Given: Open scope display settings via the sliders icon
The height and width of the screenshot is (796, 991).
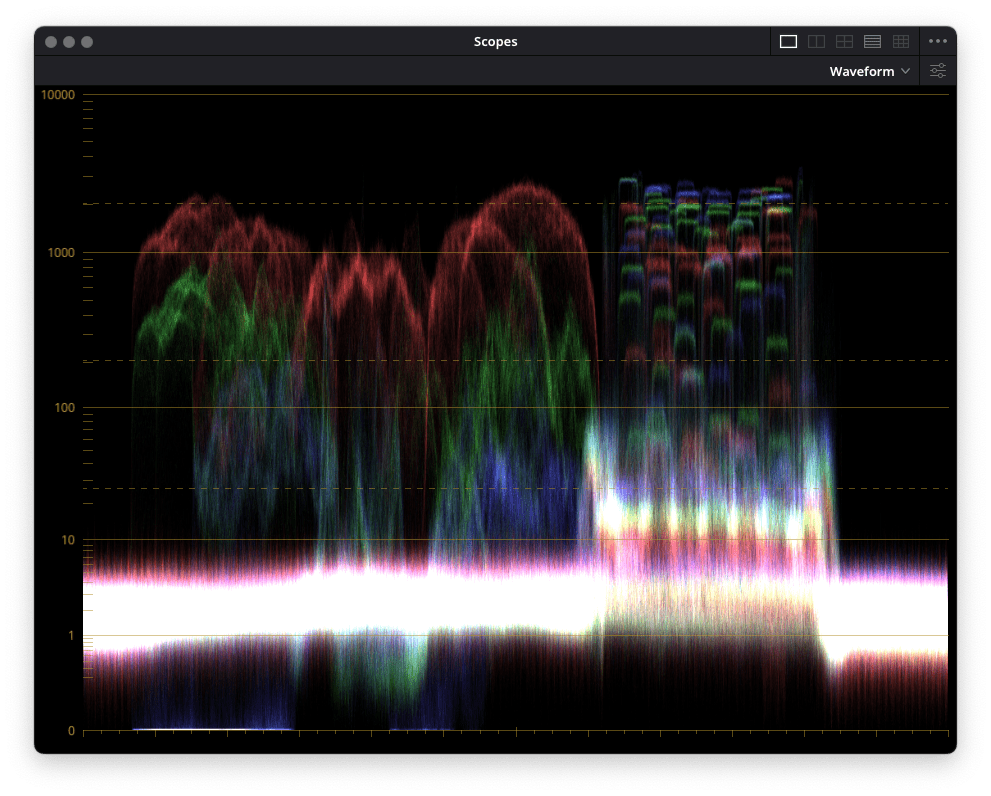Looking at the screenshot, I should (937, 70).
